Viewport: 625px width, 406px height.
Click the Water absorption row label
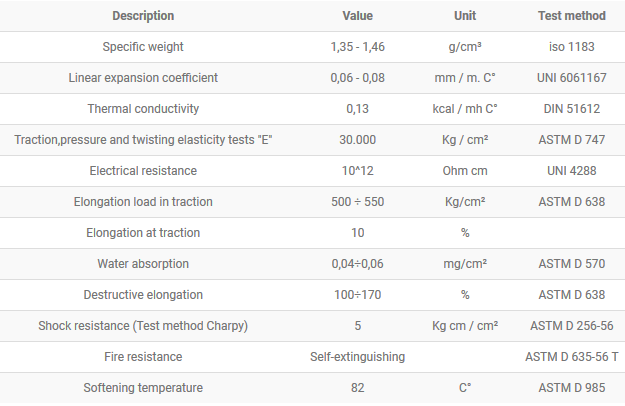pyautogui.click(x=143, y=264)
